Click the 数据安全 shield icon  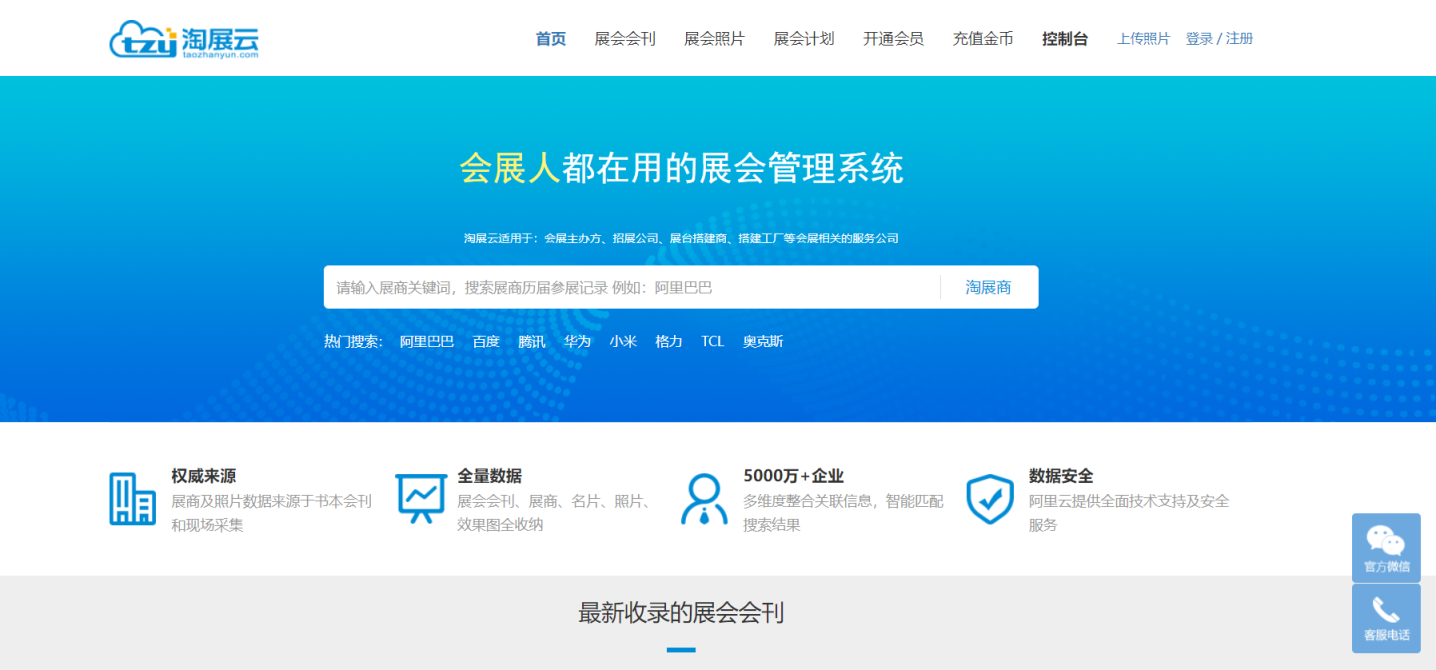pos(989,497)
